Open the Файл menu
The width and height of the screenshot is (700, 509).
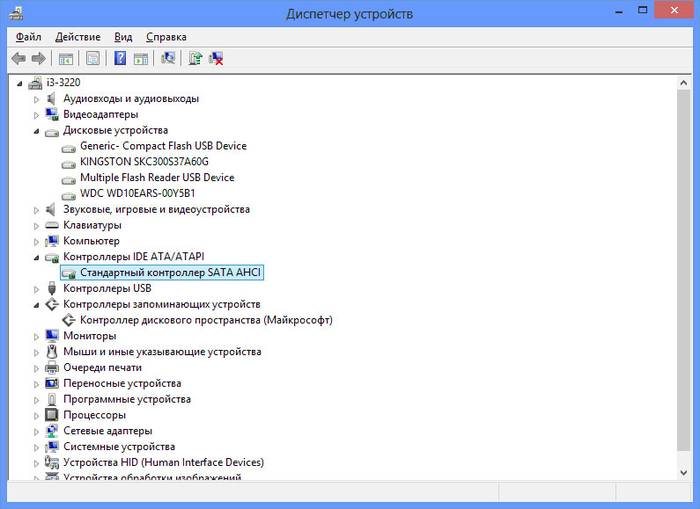point(28,36)
